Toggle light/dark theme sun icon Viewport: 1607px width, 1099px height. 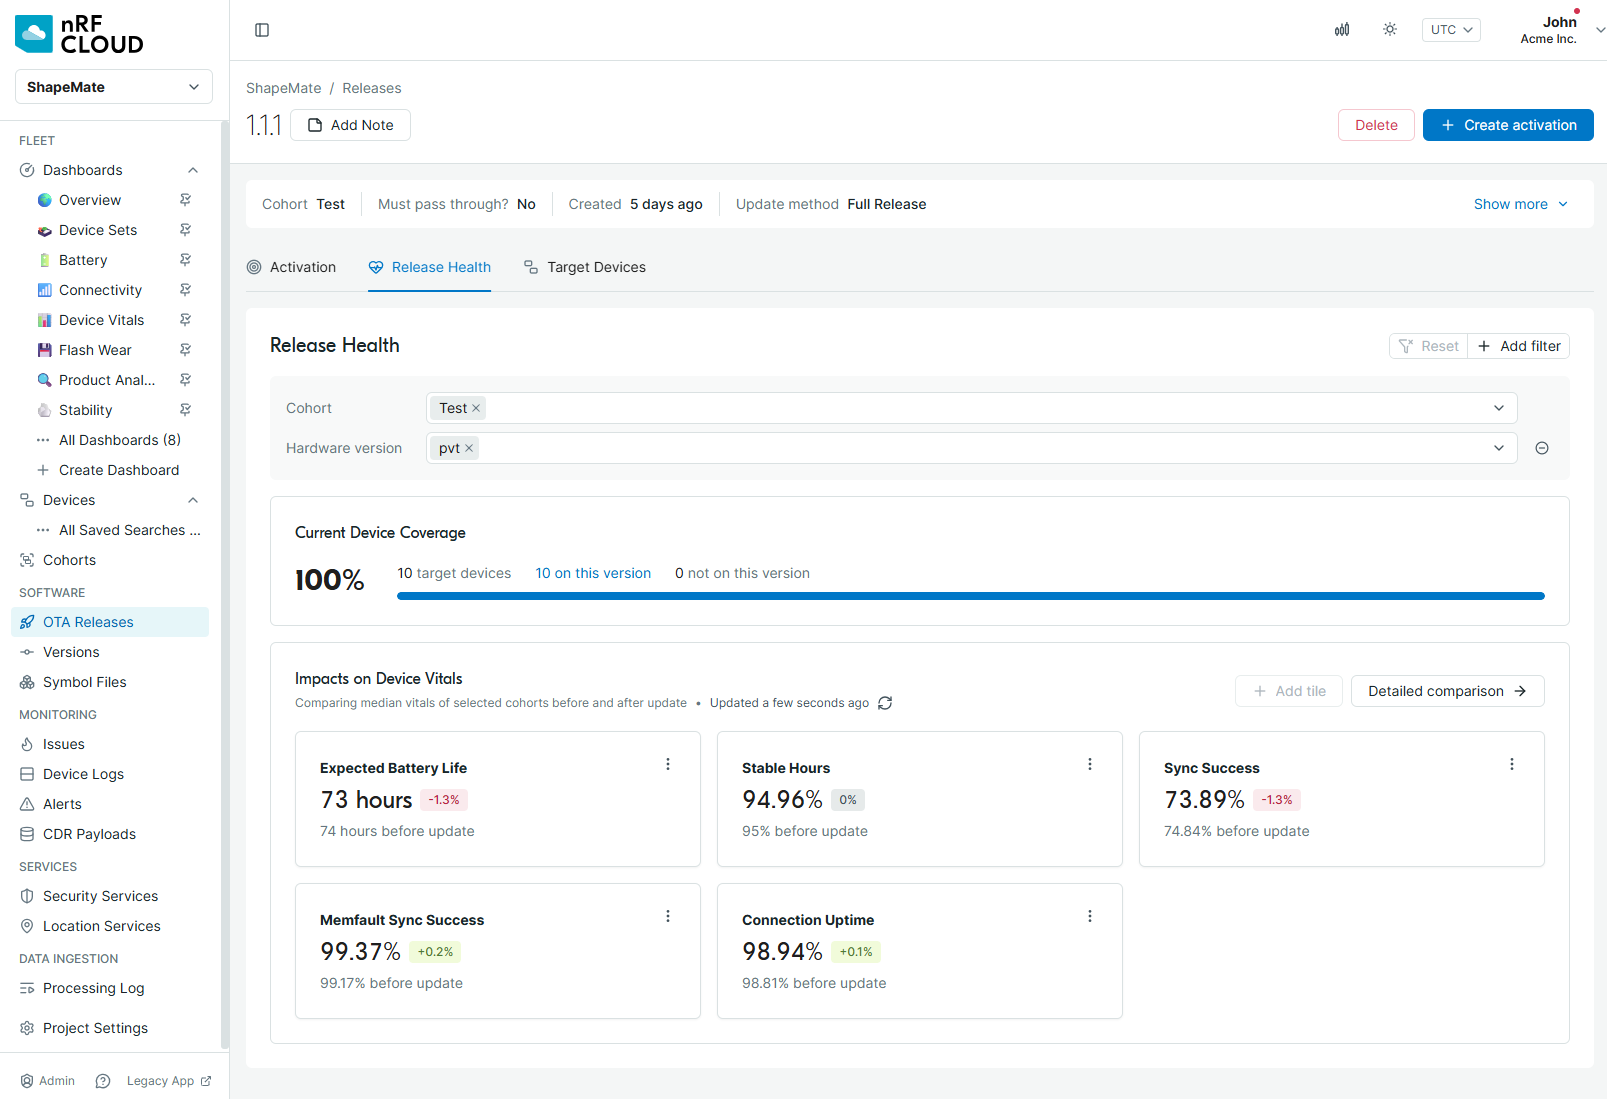click(x=1390, y=30)
